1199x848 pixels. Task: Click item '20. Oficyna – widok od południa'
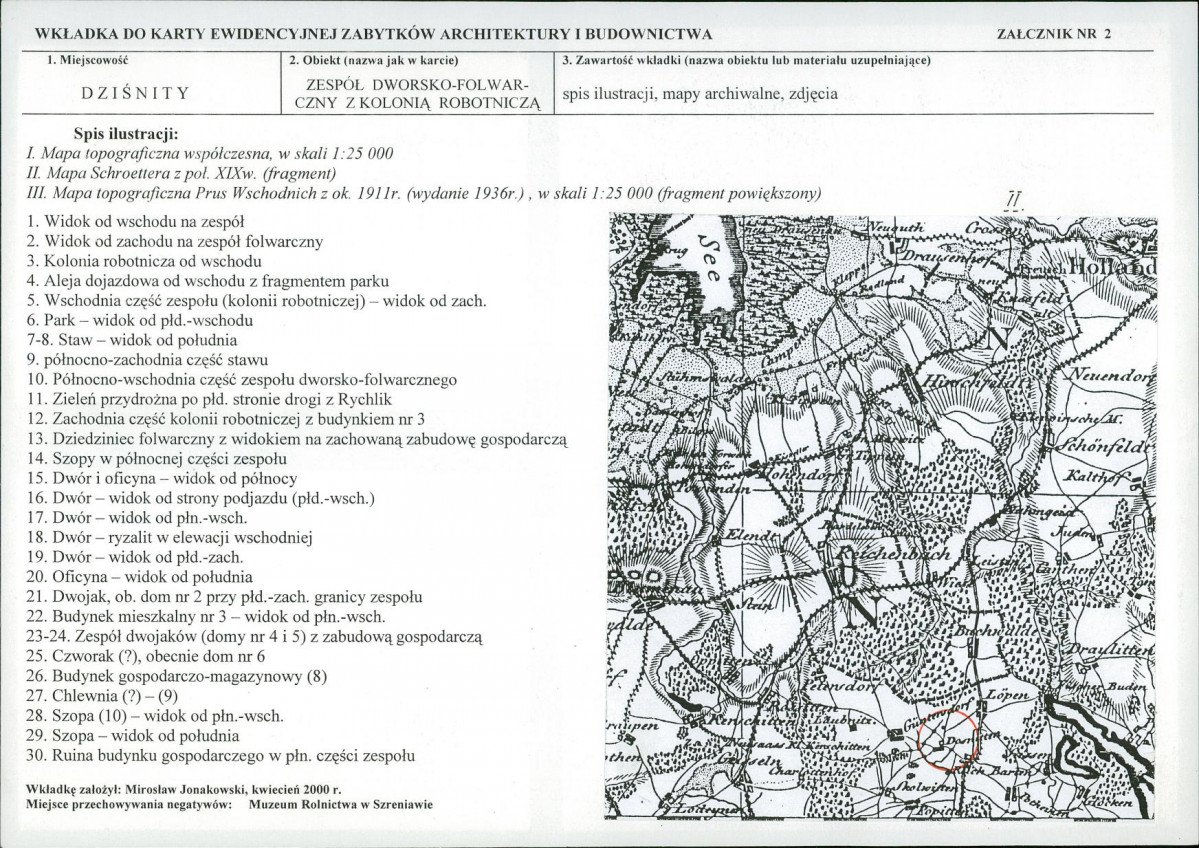click(139, 577)
